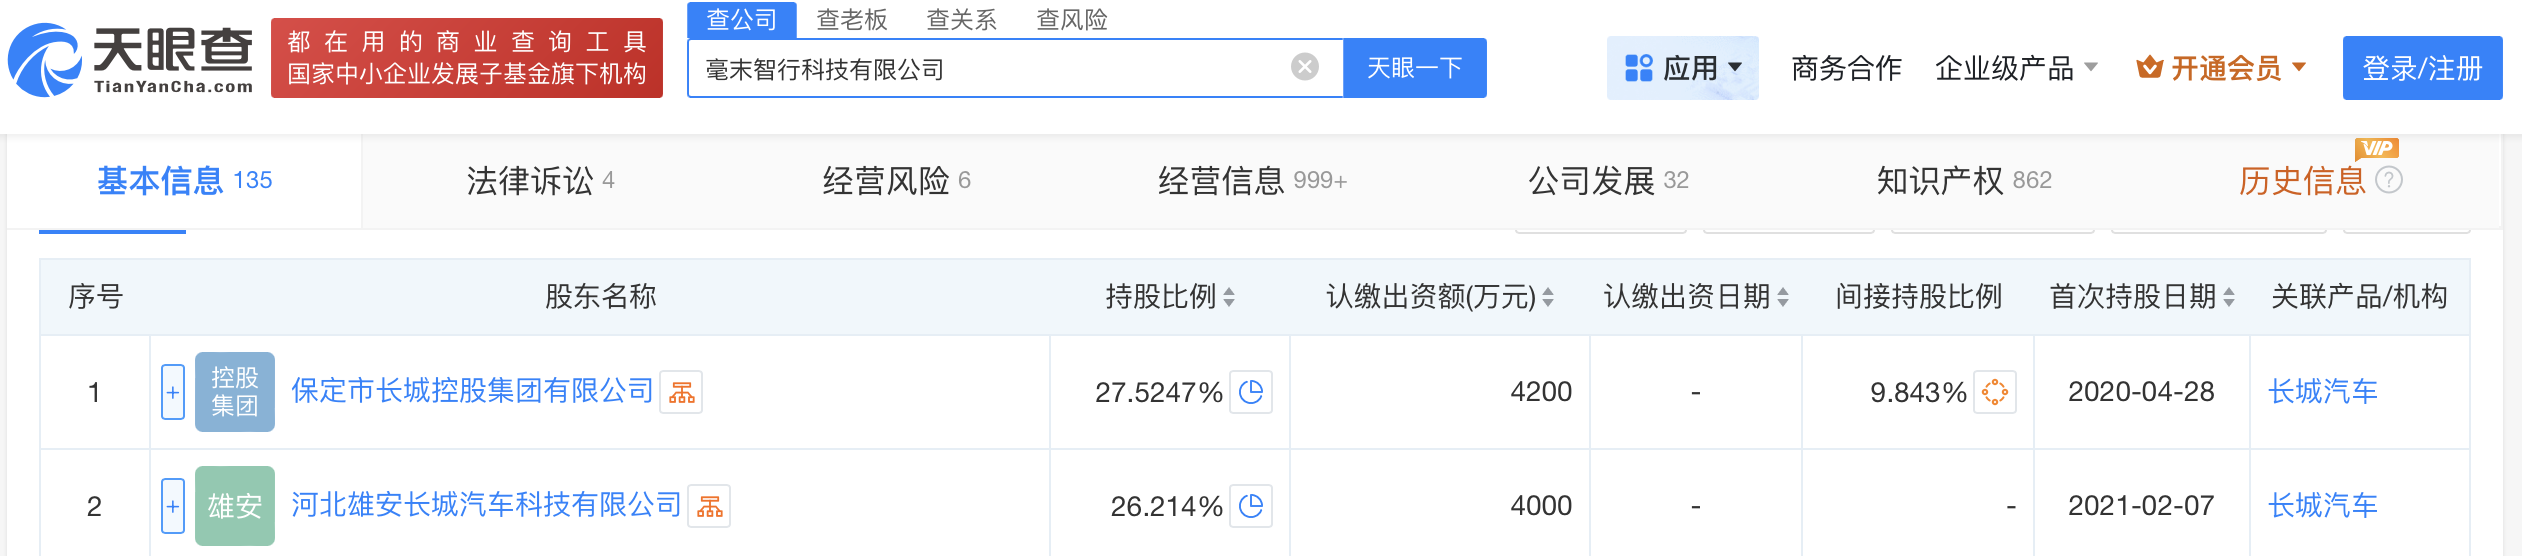View shareholding pie icon next to 27.5247%
2522x556 pixels.
[1250, 392]
